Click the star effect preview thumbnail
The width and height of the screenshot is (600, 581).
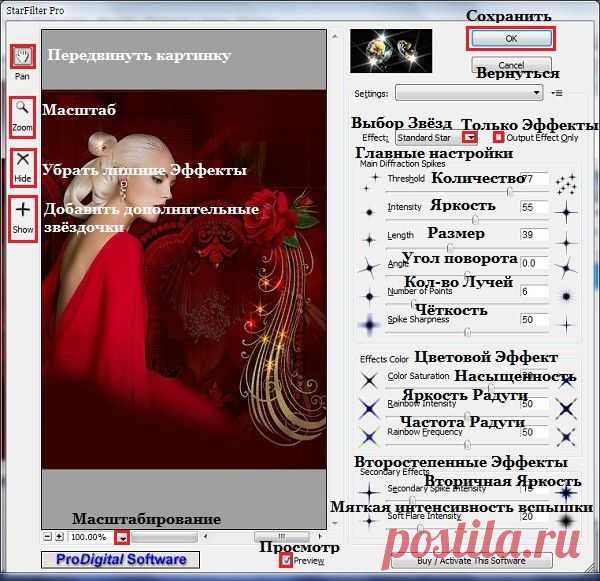(391, 51)
